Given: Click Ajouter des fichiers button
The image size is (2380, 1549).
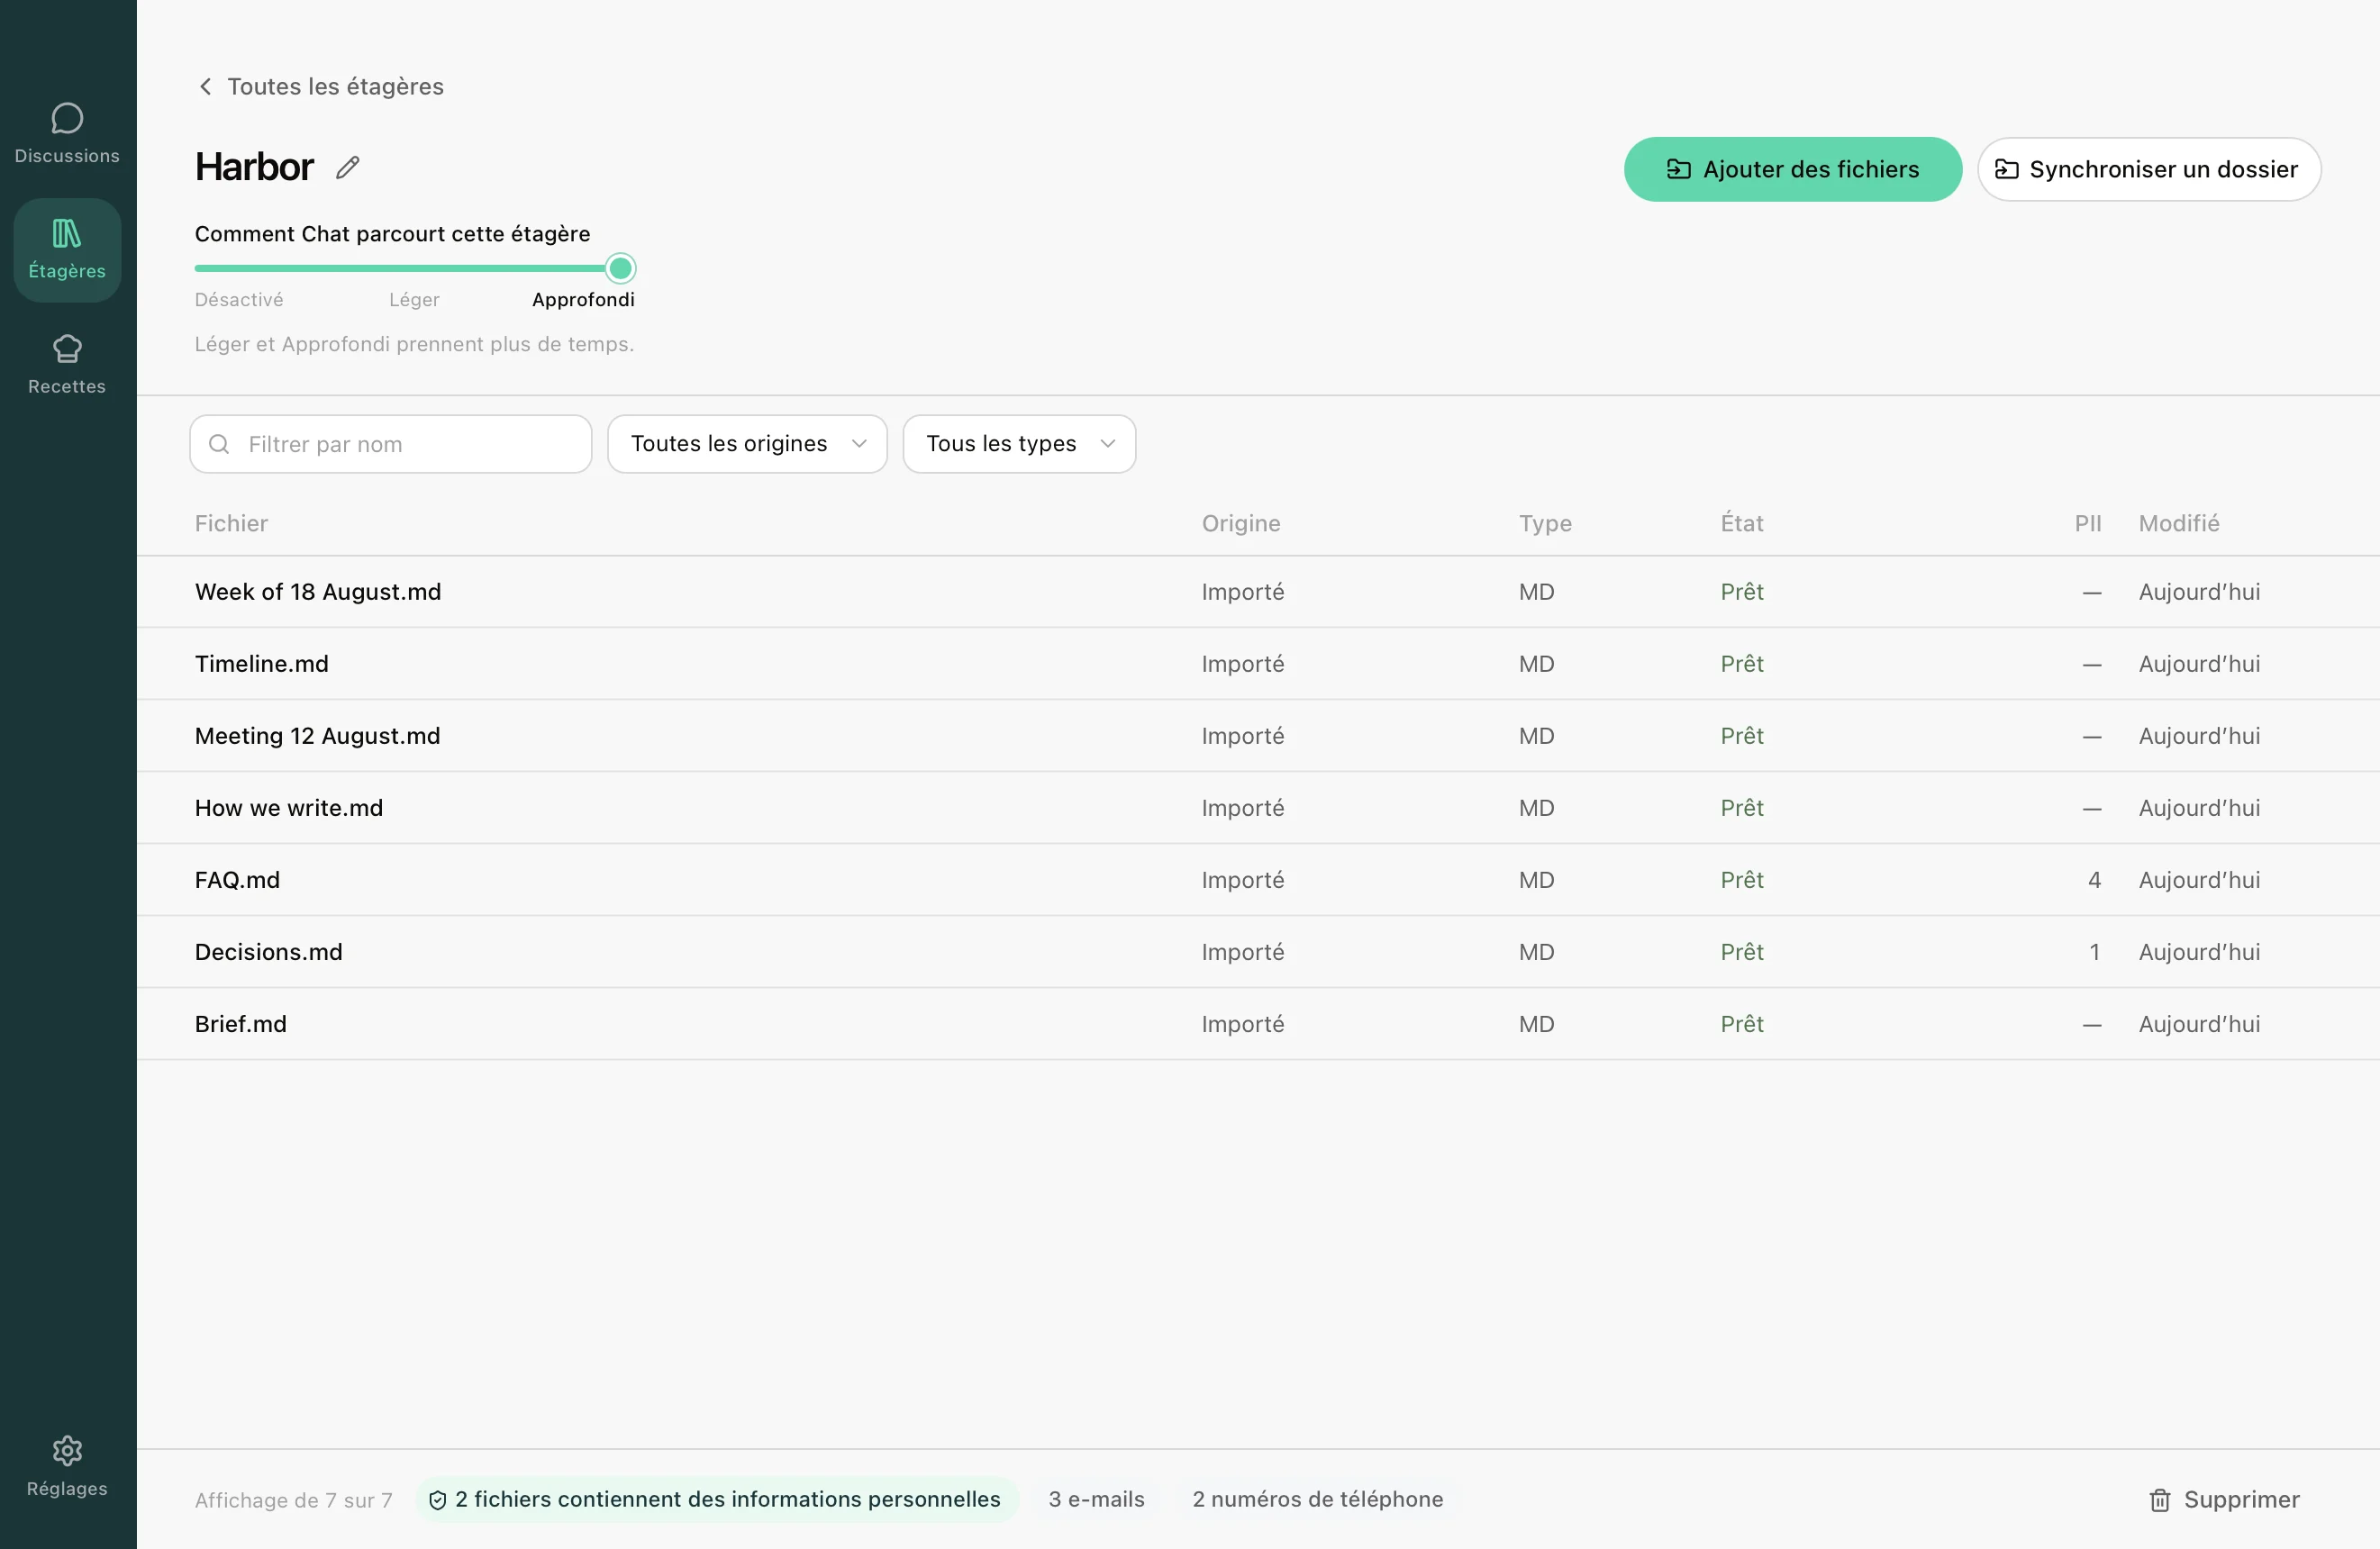Looking at the screenshot, I should click(1792, 169).
